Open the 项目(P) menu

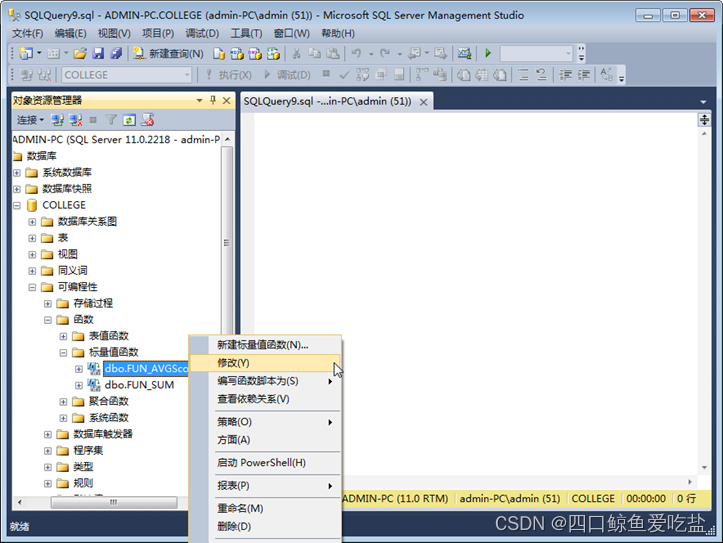(158, 34)
